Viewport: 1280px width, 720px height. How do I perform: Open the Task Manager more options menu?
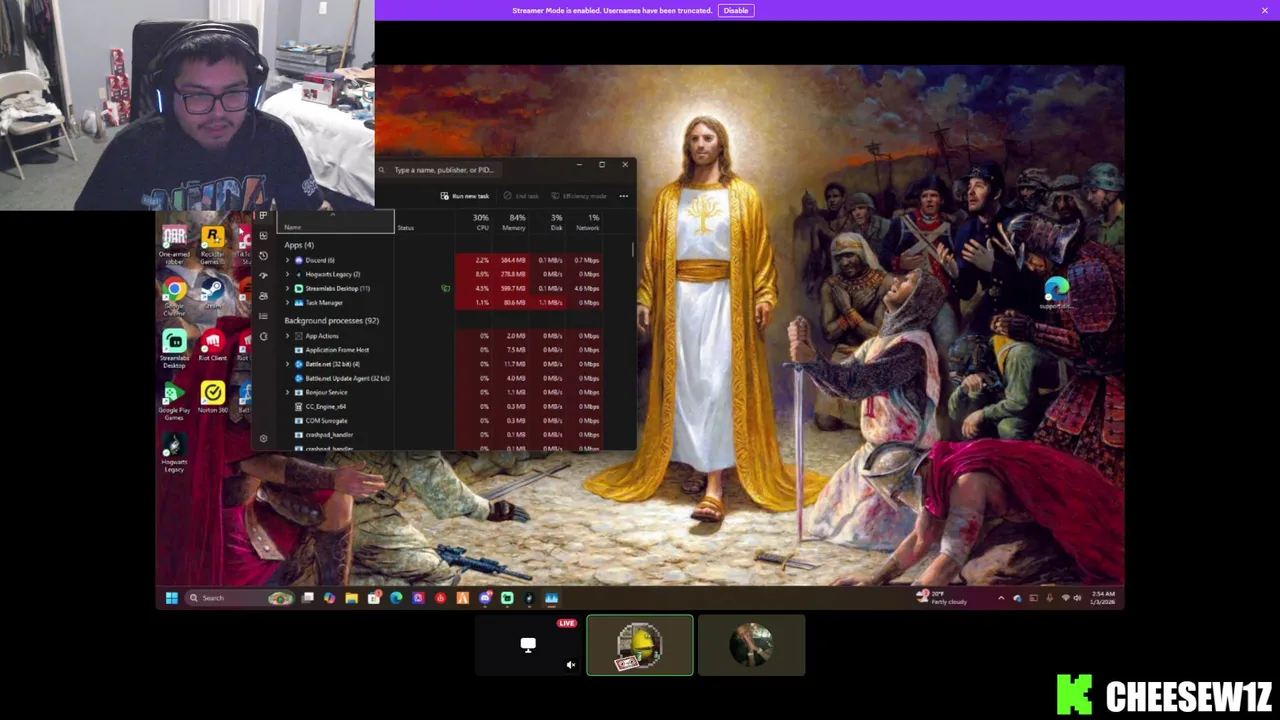click(x=623, y=196)
